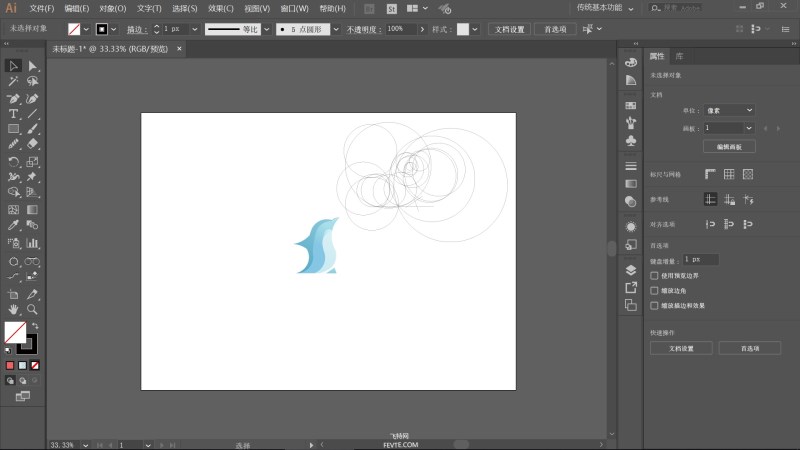Image resolution: width=800 pixels, height=450 pixels.
Task: Open the Artboards panel icon
Action: point(631,305)
